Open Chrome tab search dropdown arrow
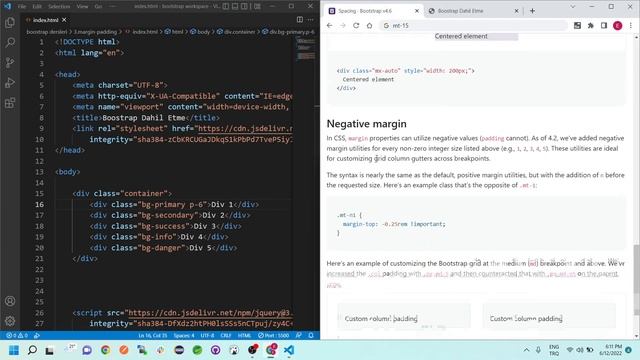 573,7
